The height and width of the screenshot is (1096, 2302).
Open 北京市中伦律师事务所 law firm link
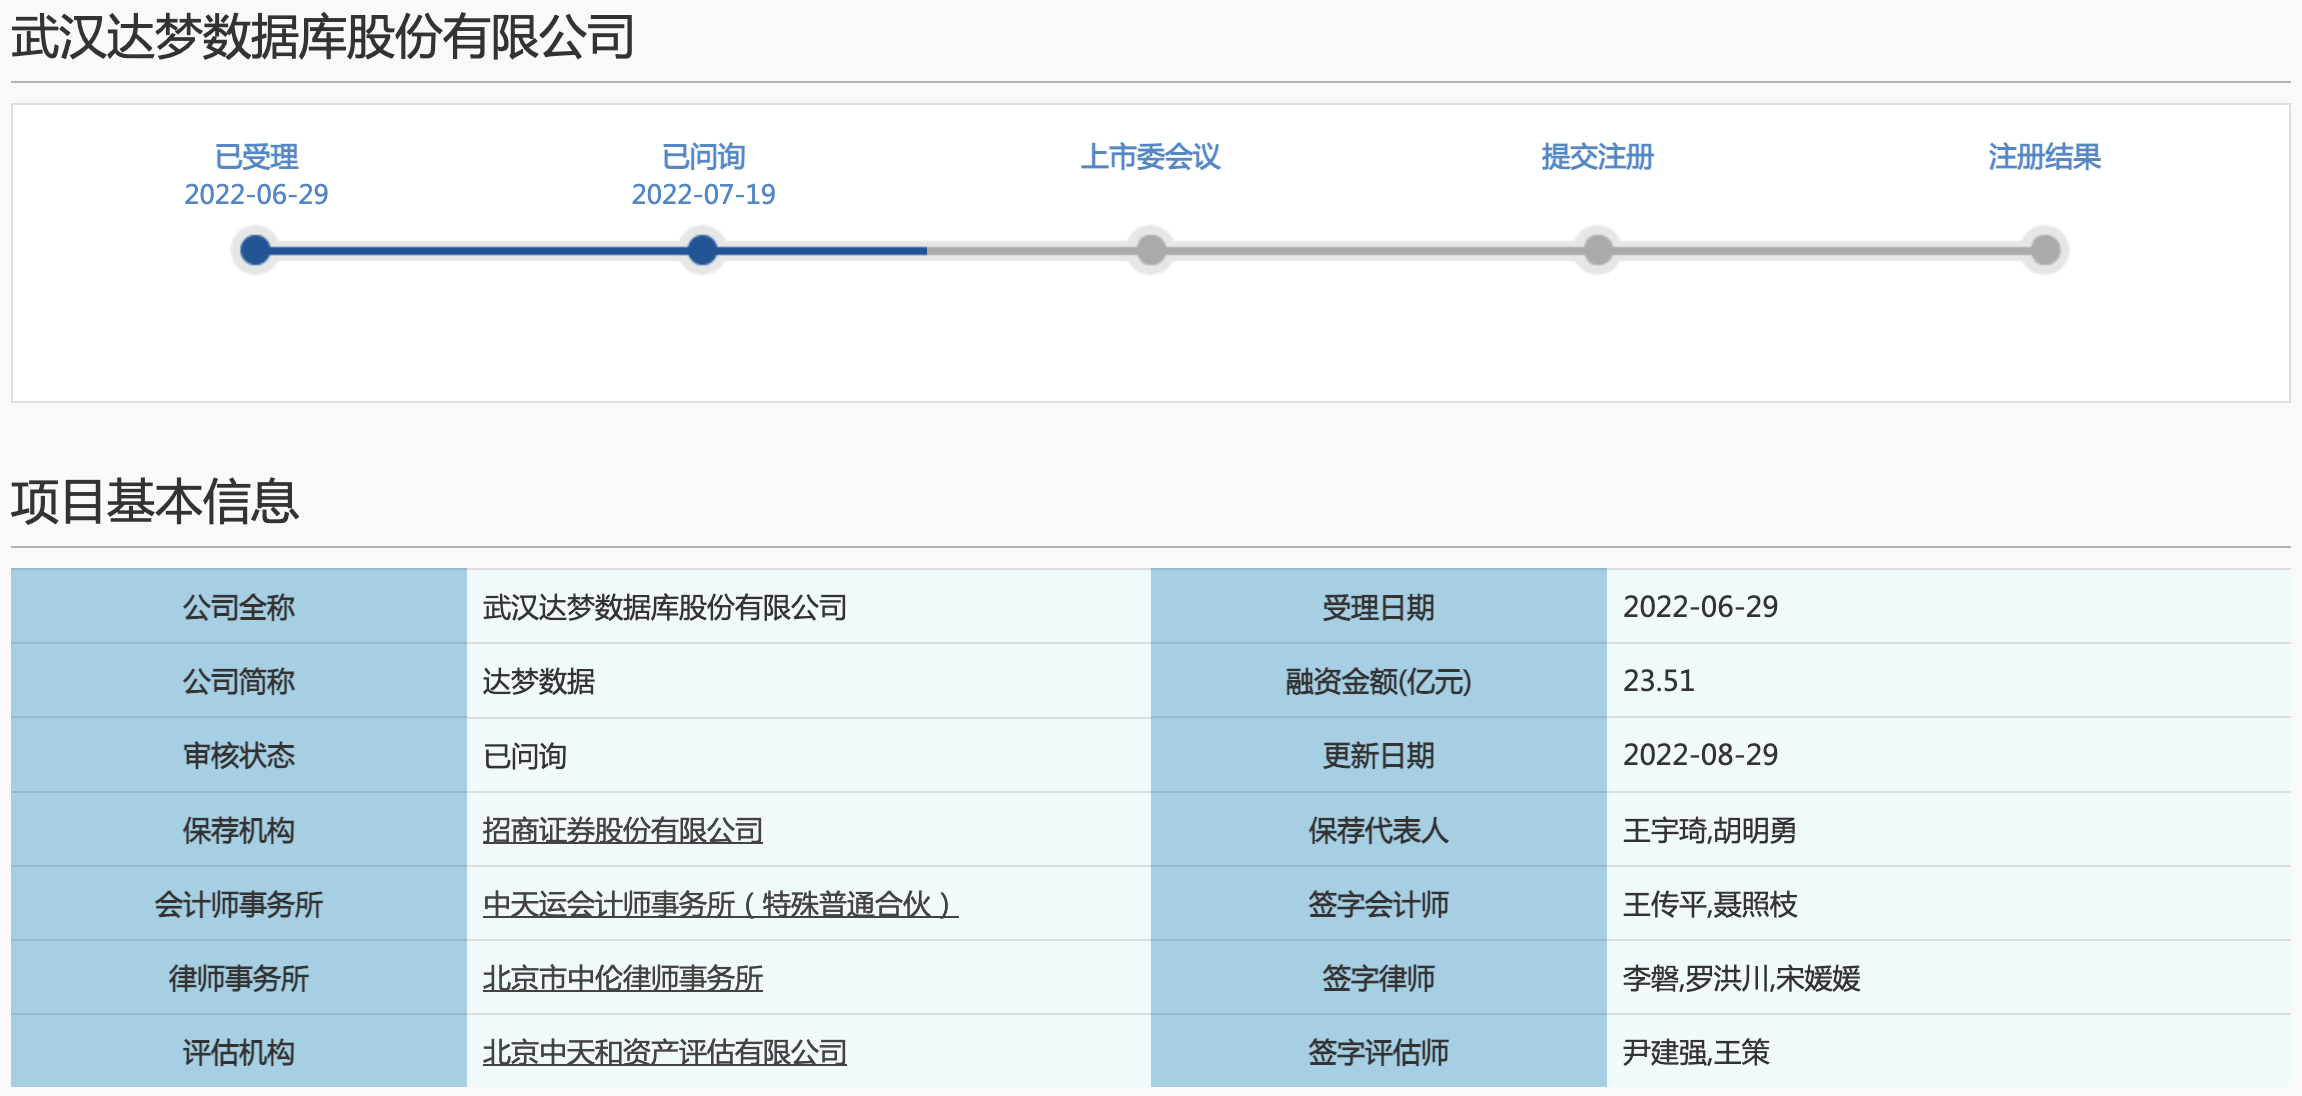[622, 978]
